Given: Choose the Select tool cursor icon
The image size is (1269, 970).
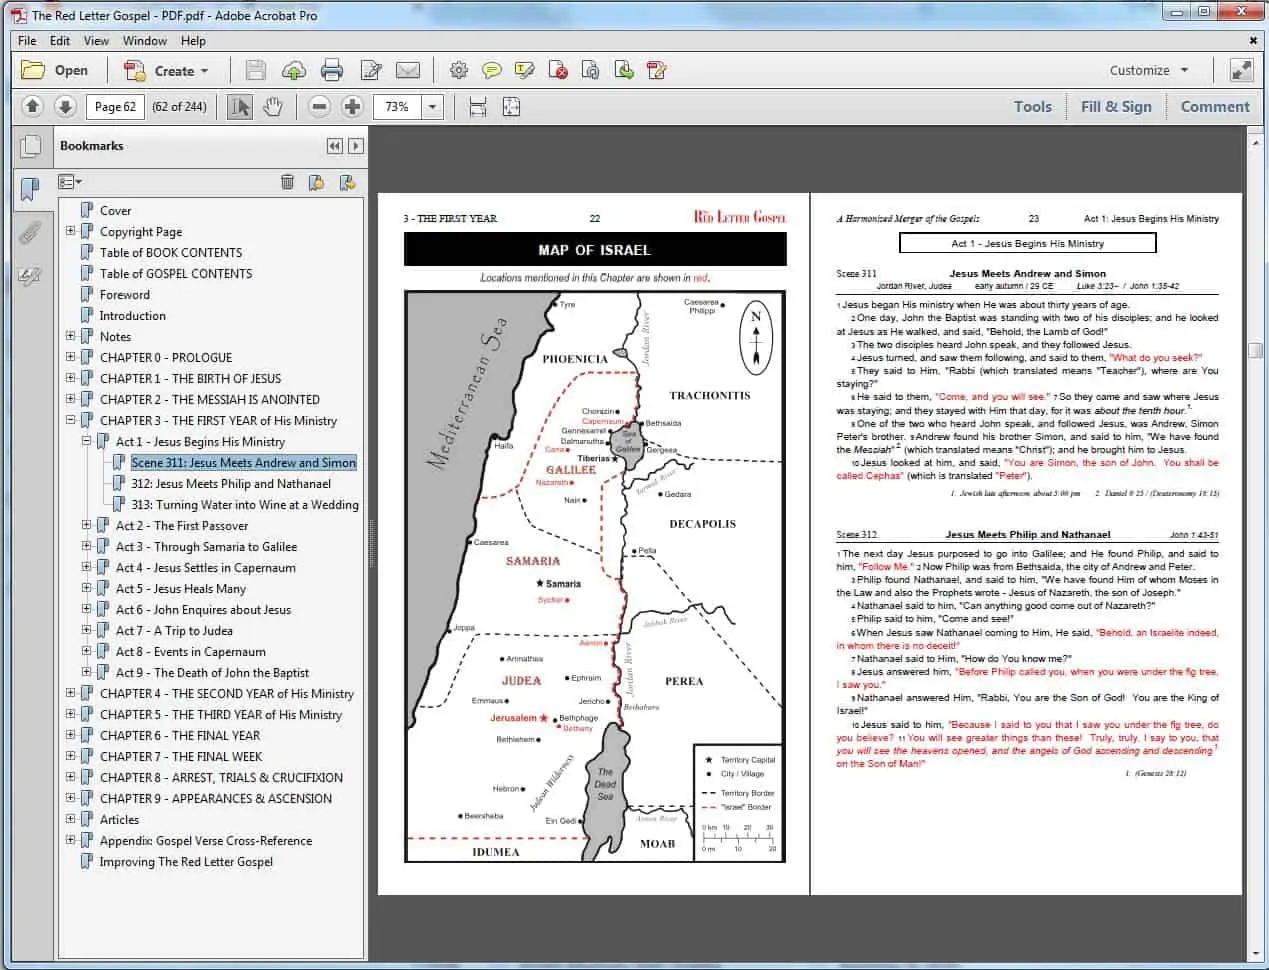Looking at the screenshot, I should click(x=240, y=106).
